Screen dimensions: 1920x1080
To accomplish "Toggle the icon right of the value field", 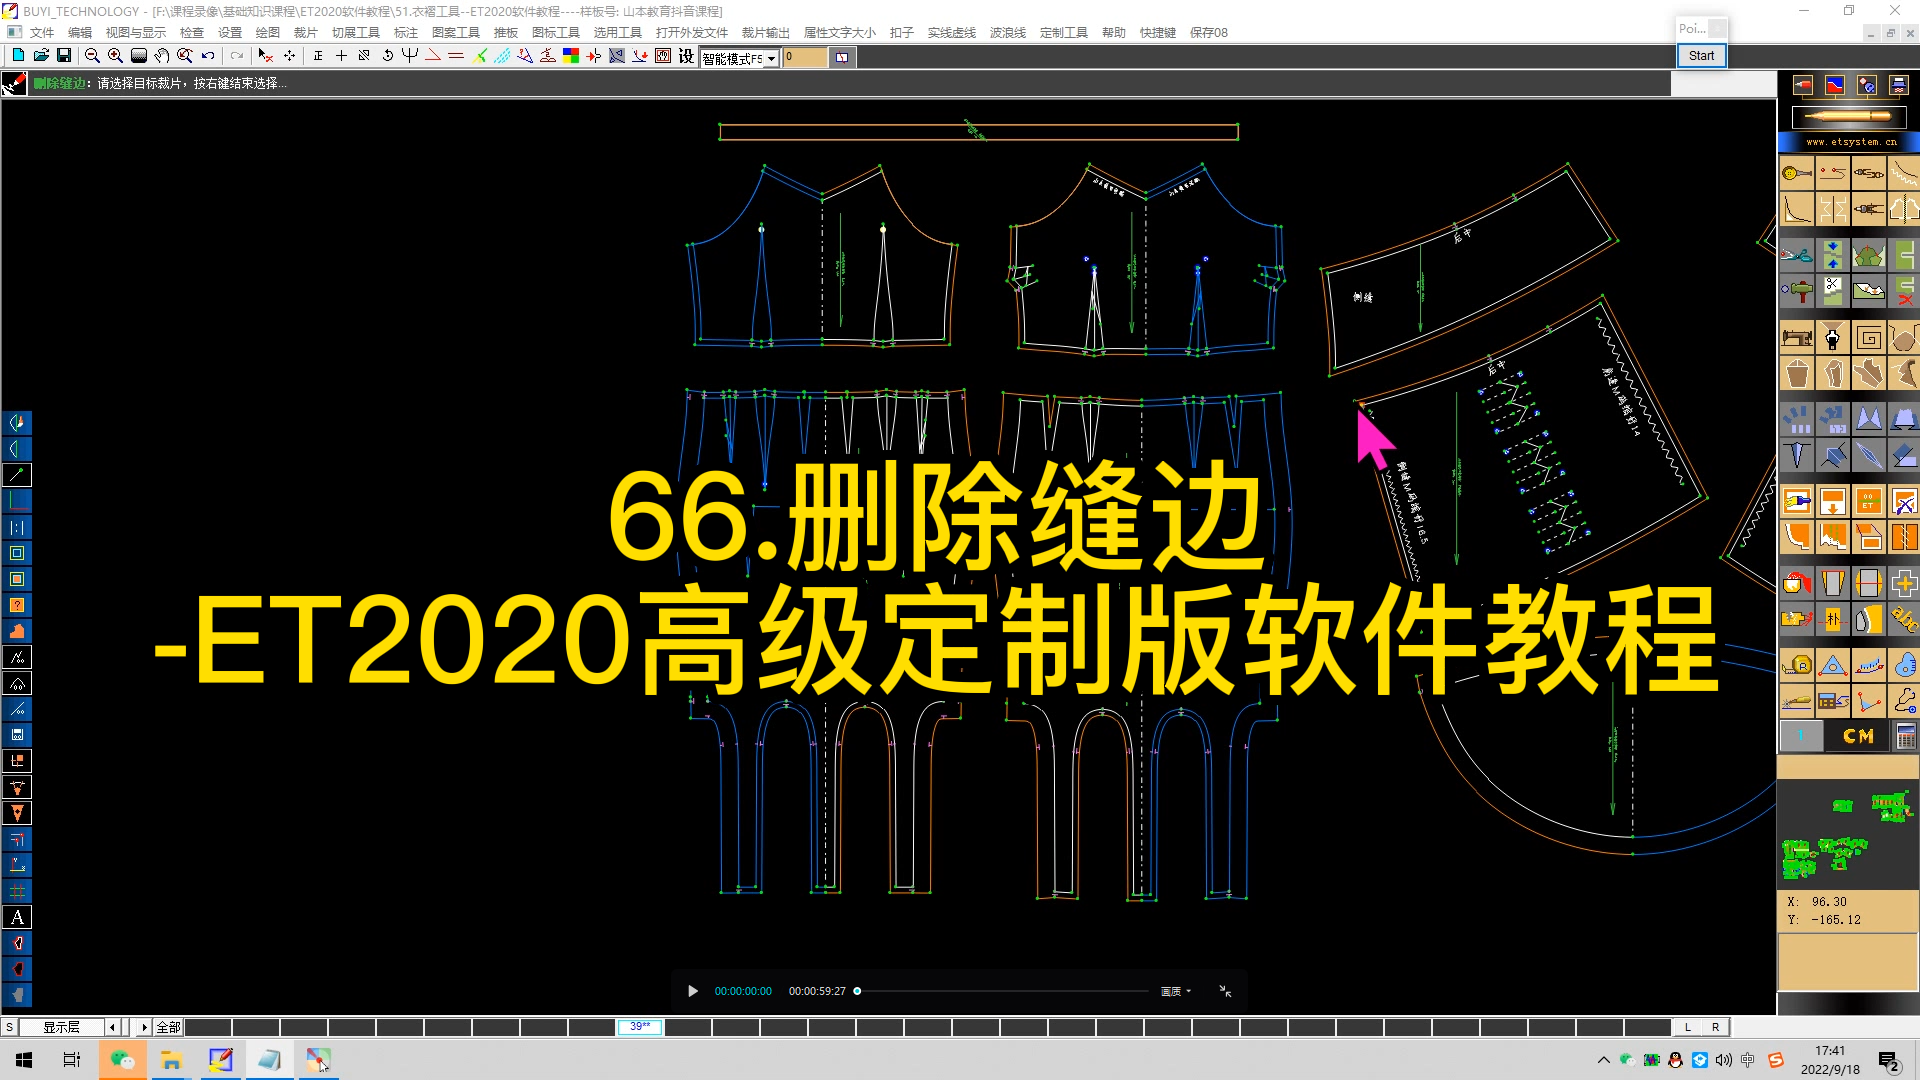I will (x=842, y=57).
